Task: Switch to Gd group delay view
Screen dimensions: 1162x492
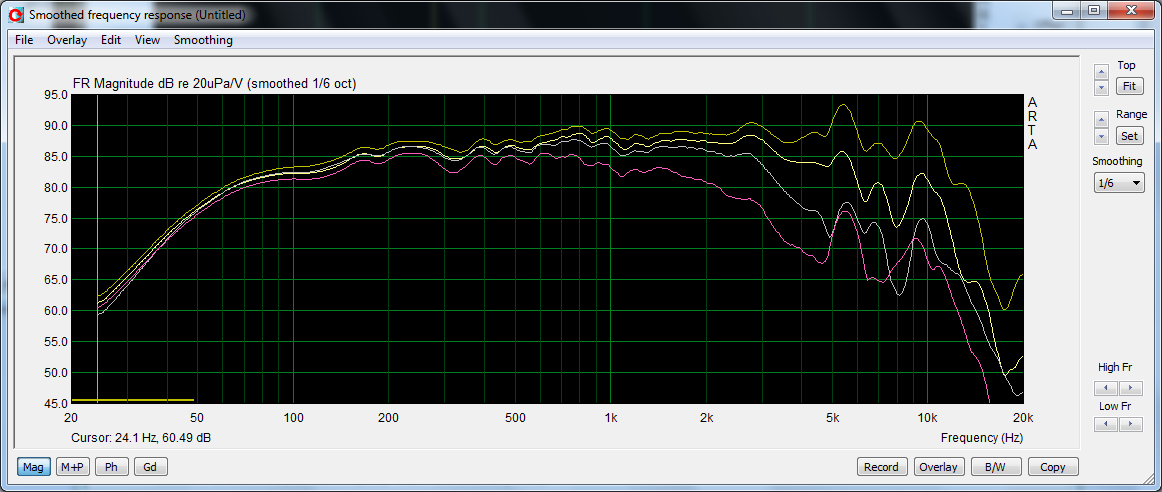Action: click(150, 467)
